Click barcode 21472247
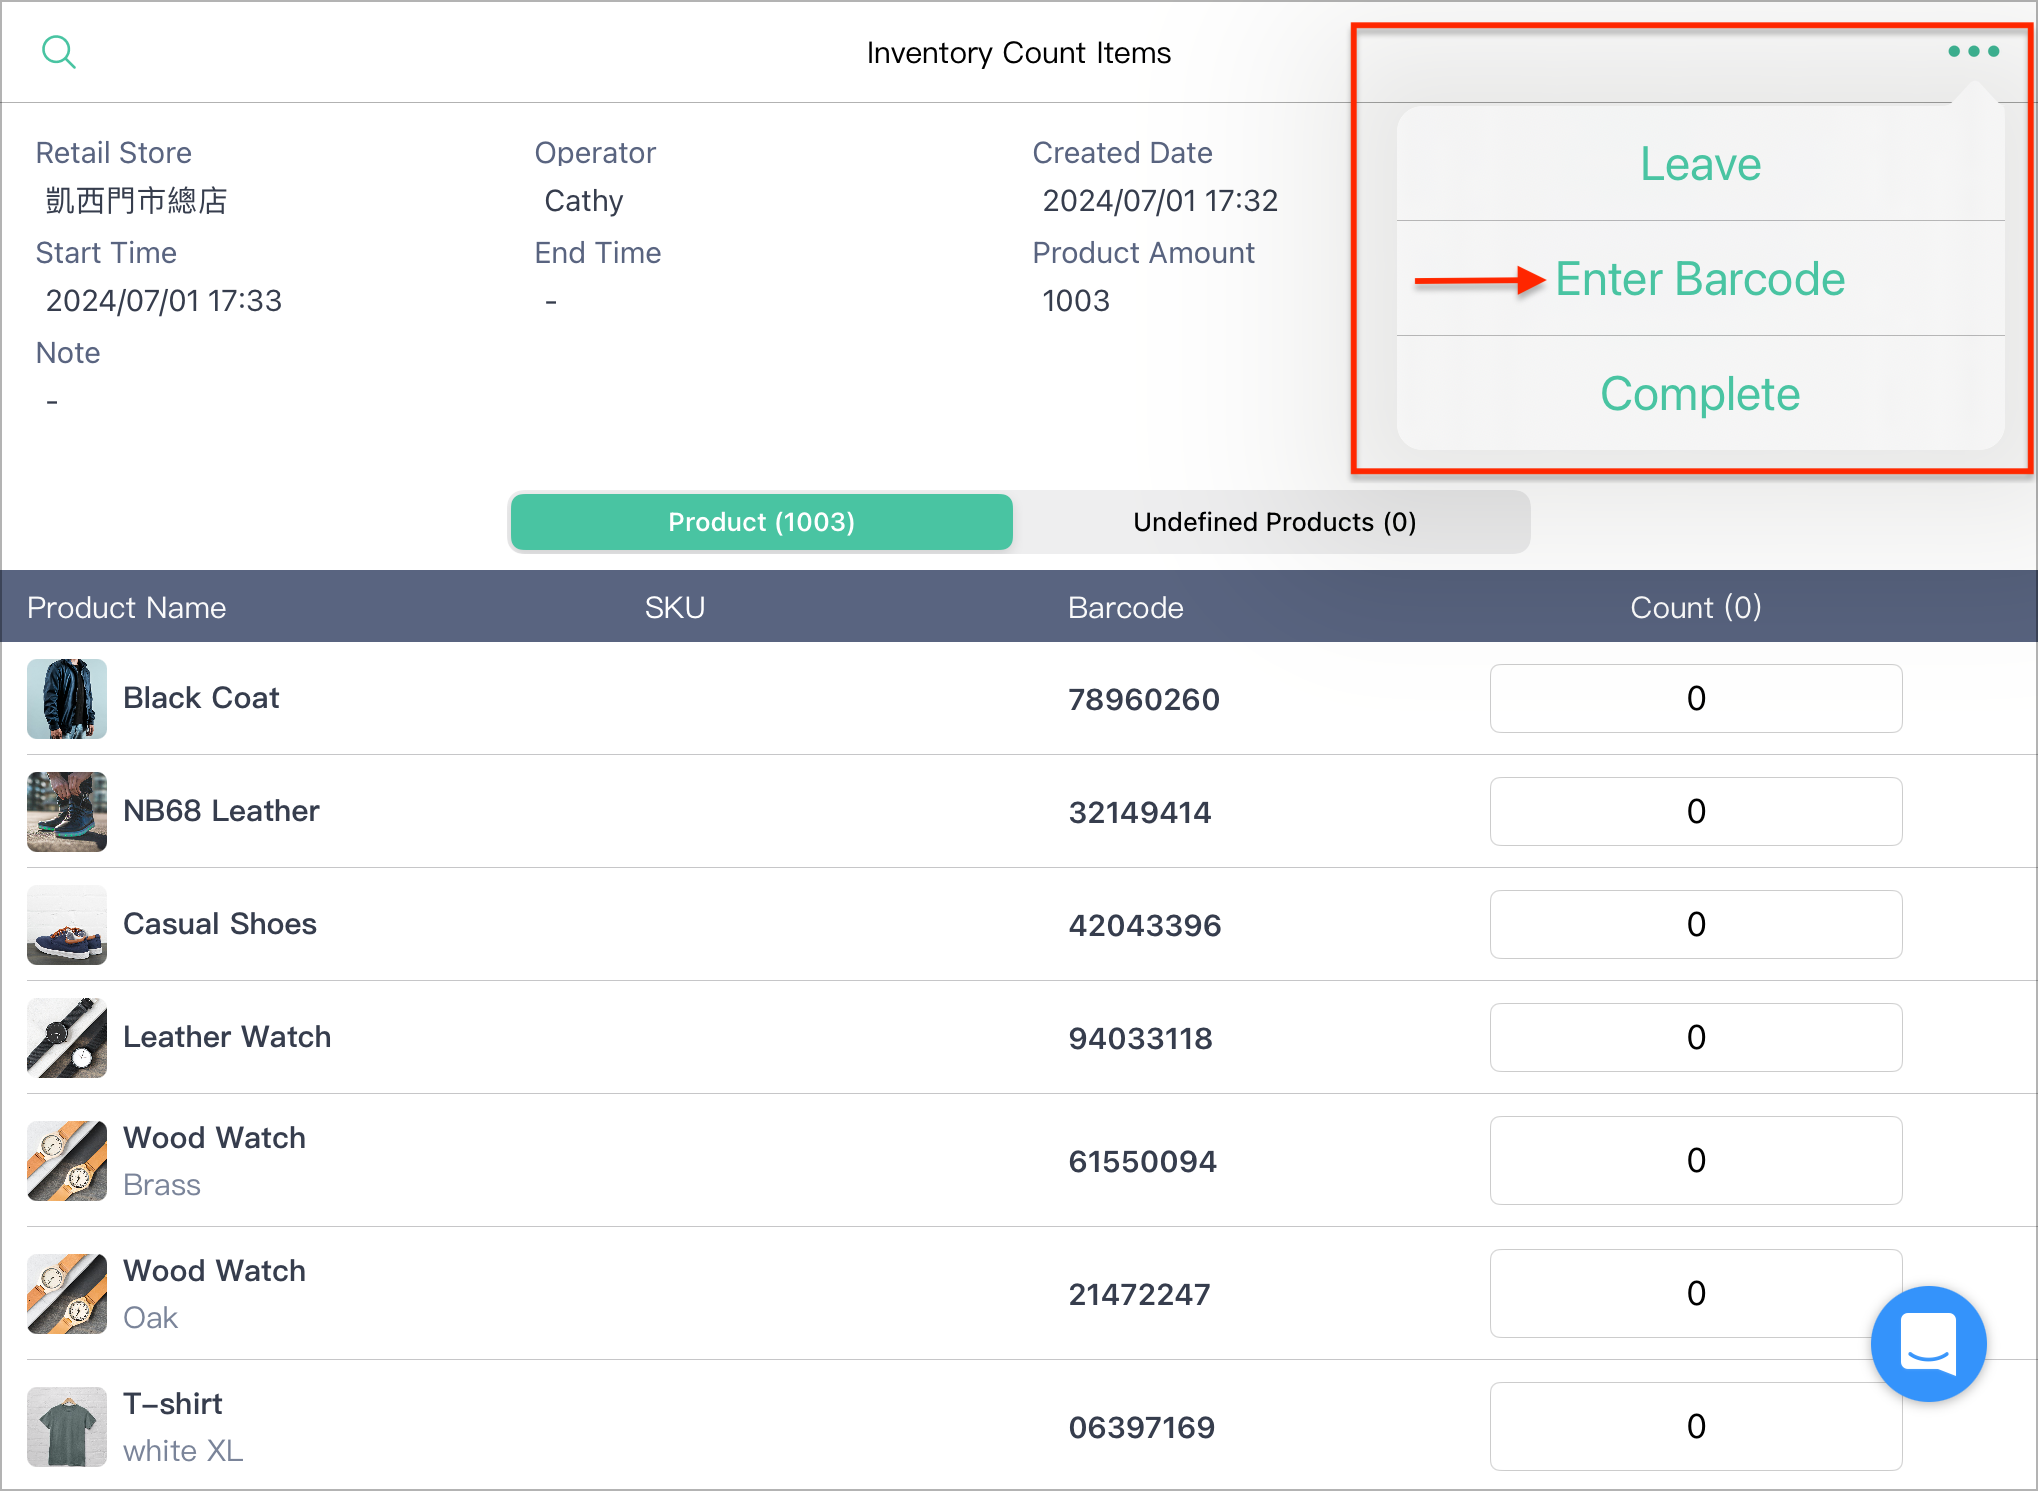Screen dimensions: 2038x1491 click(x=1139, y=1294)
